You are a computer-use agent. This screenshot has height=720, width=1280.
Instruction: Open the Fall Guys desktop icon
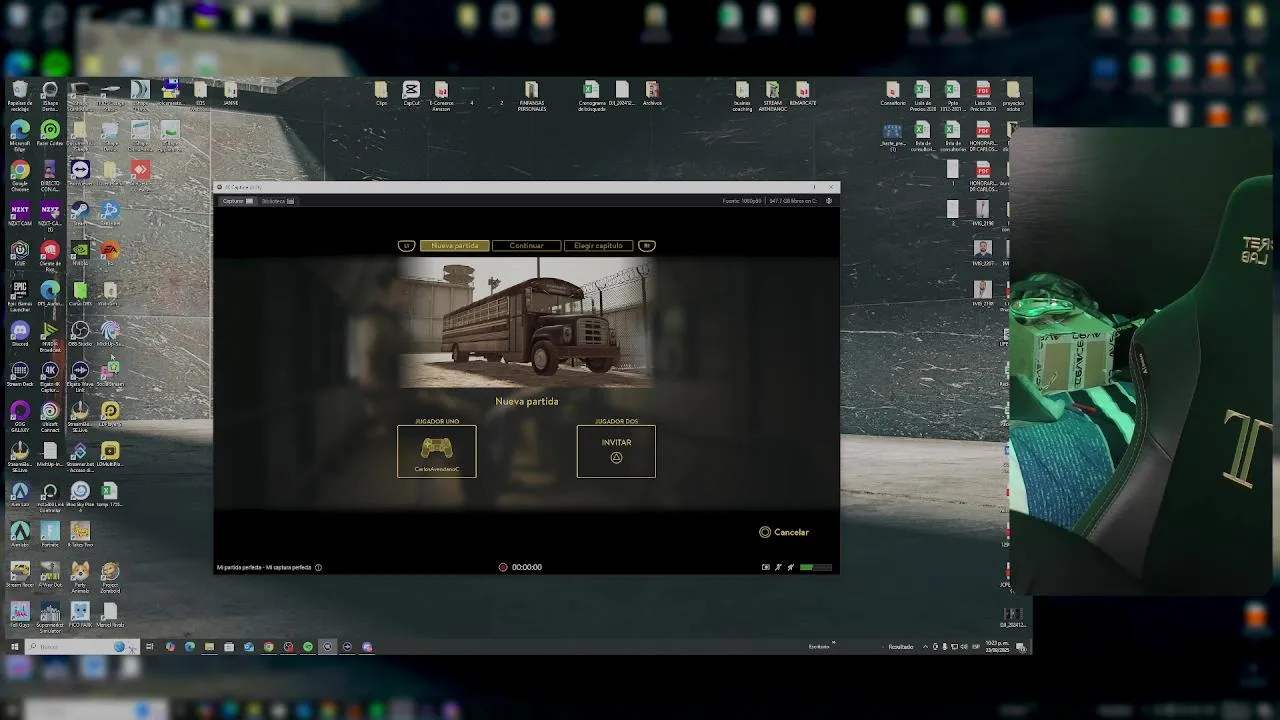[20, 615]
